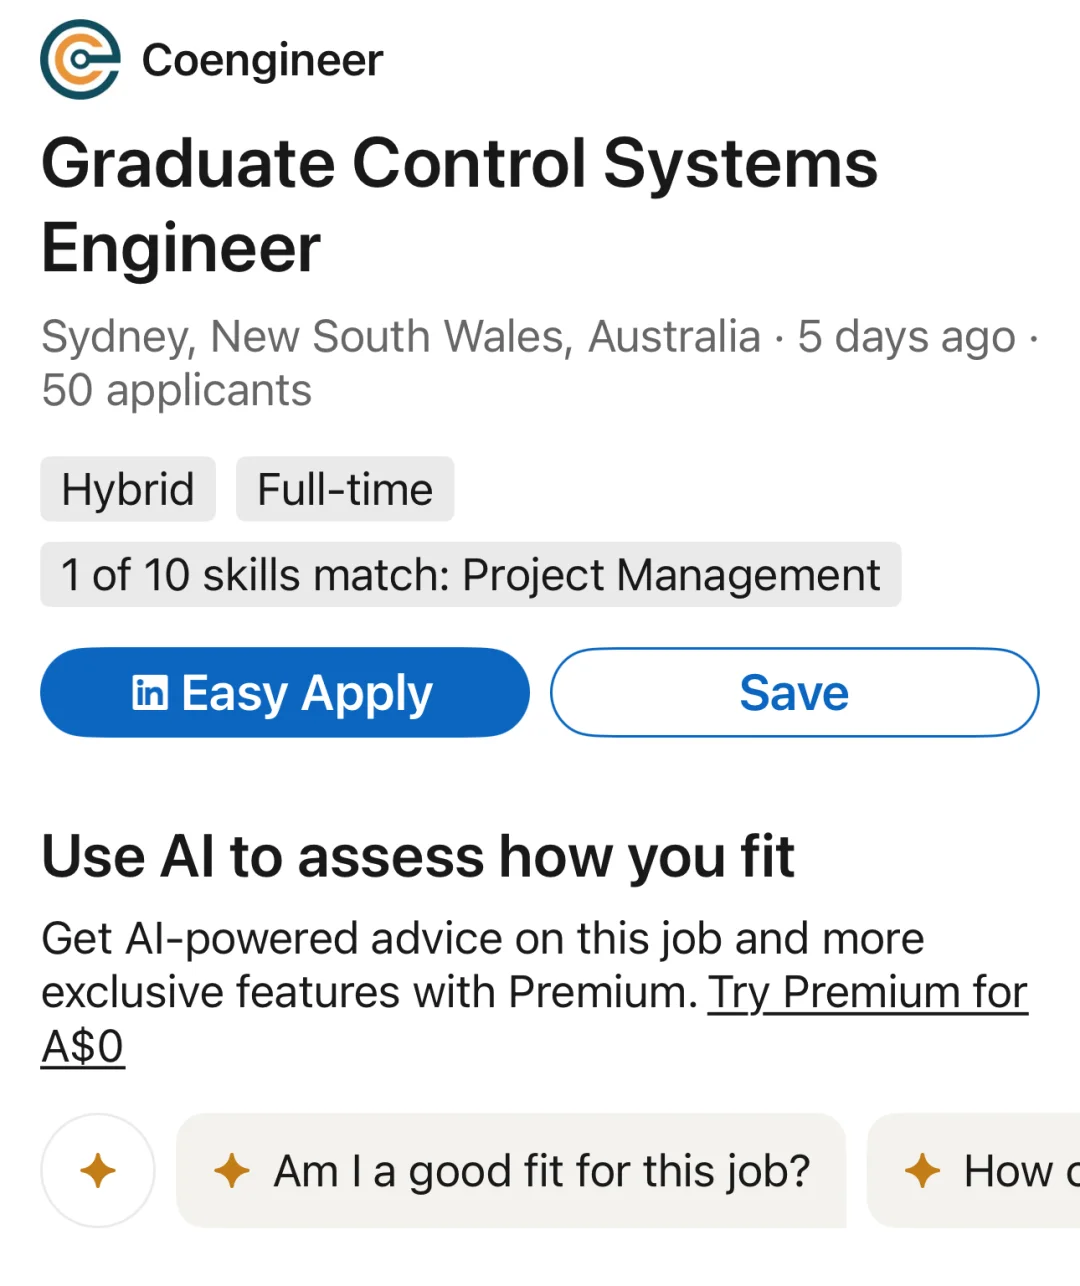1080x1286 pixels.
Task: Tap the Coengineer company logo
Action: [x=80, y=60]
